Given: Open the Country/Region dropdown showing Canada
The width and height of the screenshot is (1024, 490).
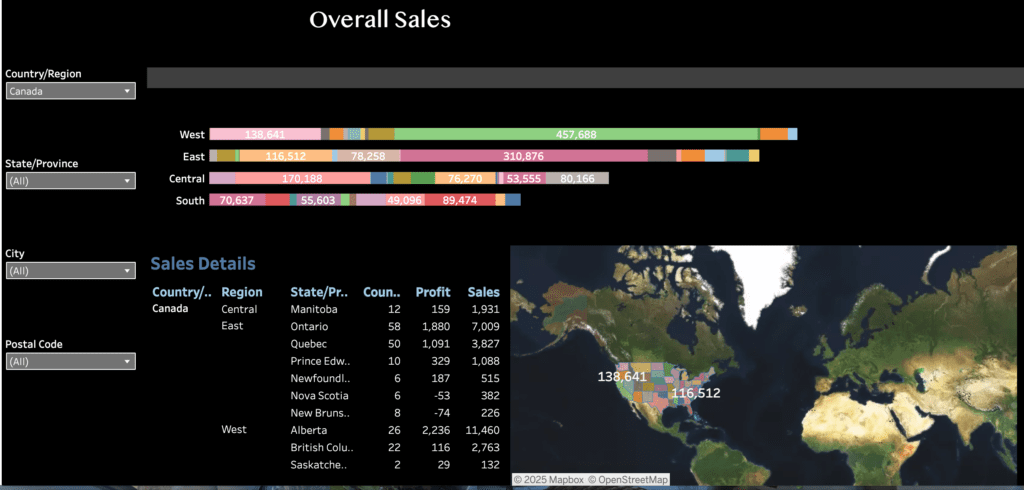Looking at the screenshot, I should pyautogui.click(x=70, y=91).
